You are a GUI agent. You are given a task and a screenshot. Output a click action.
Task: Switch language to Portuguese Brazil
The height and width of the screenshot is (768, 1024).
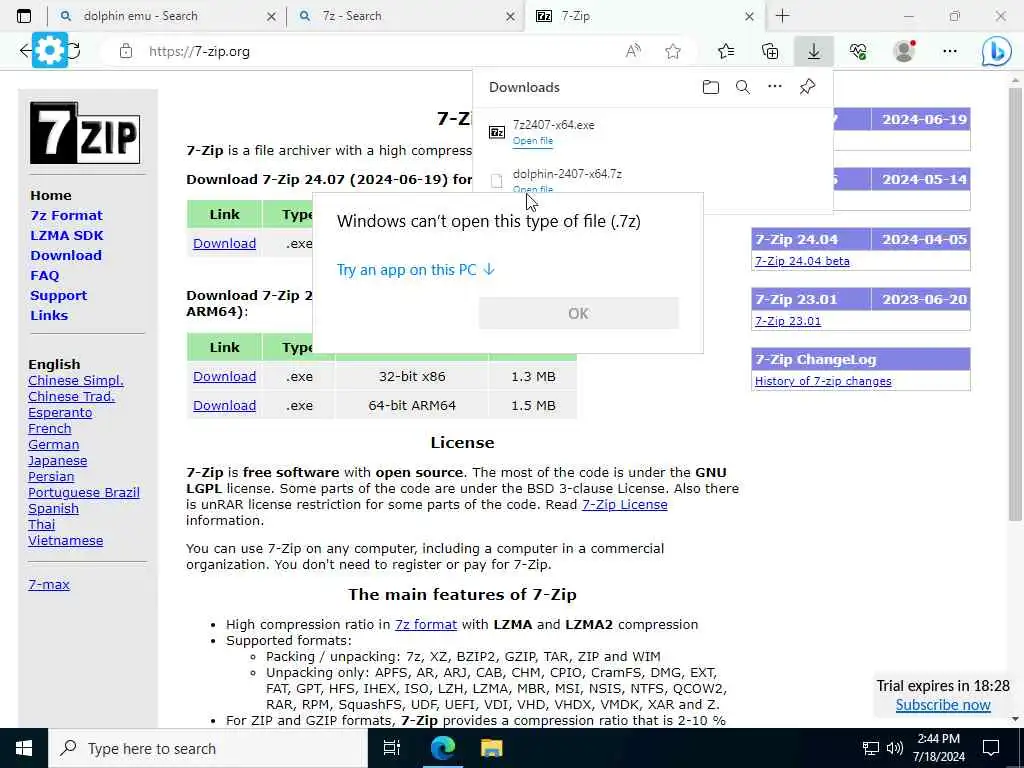point(84,492)
